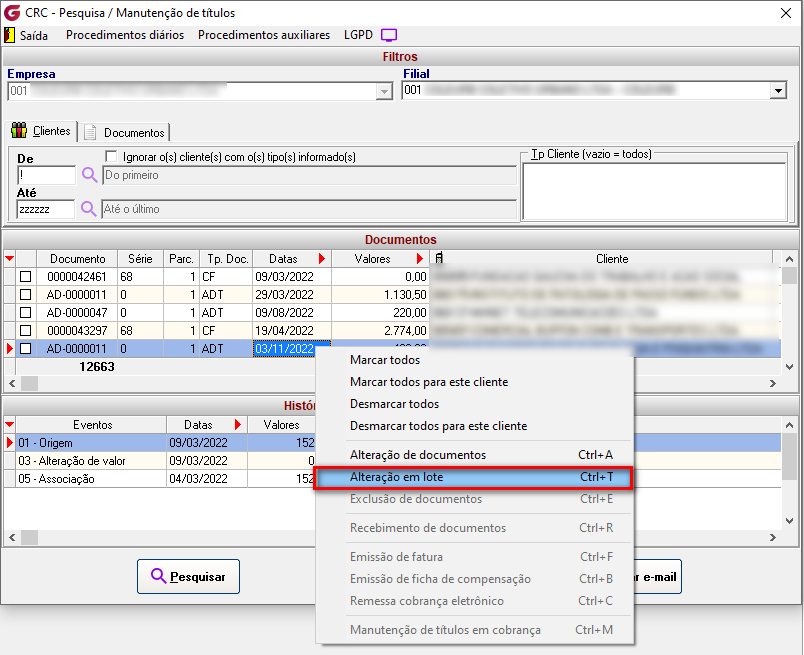Image resolution: width=804 pixels, height=655 pixels.
Task: Open Procedimentos diários menu
Action: (125, 35)
